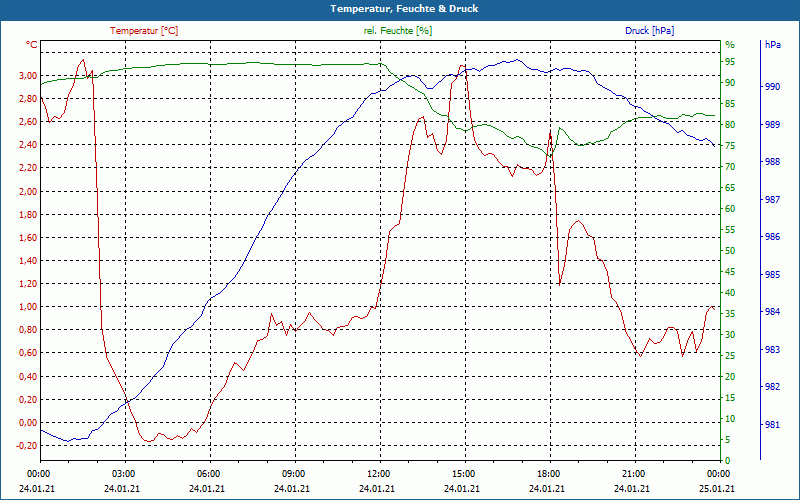Click the '987' pressure axis value
This screenshot has height=500, width=800.
point(772,199)
